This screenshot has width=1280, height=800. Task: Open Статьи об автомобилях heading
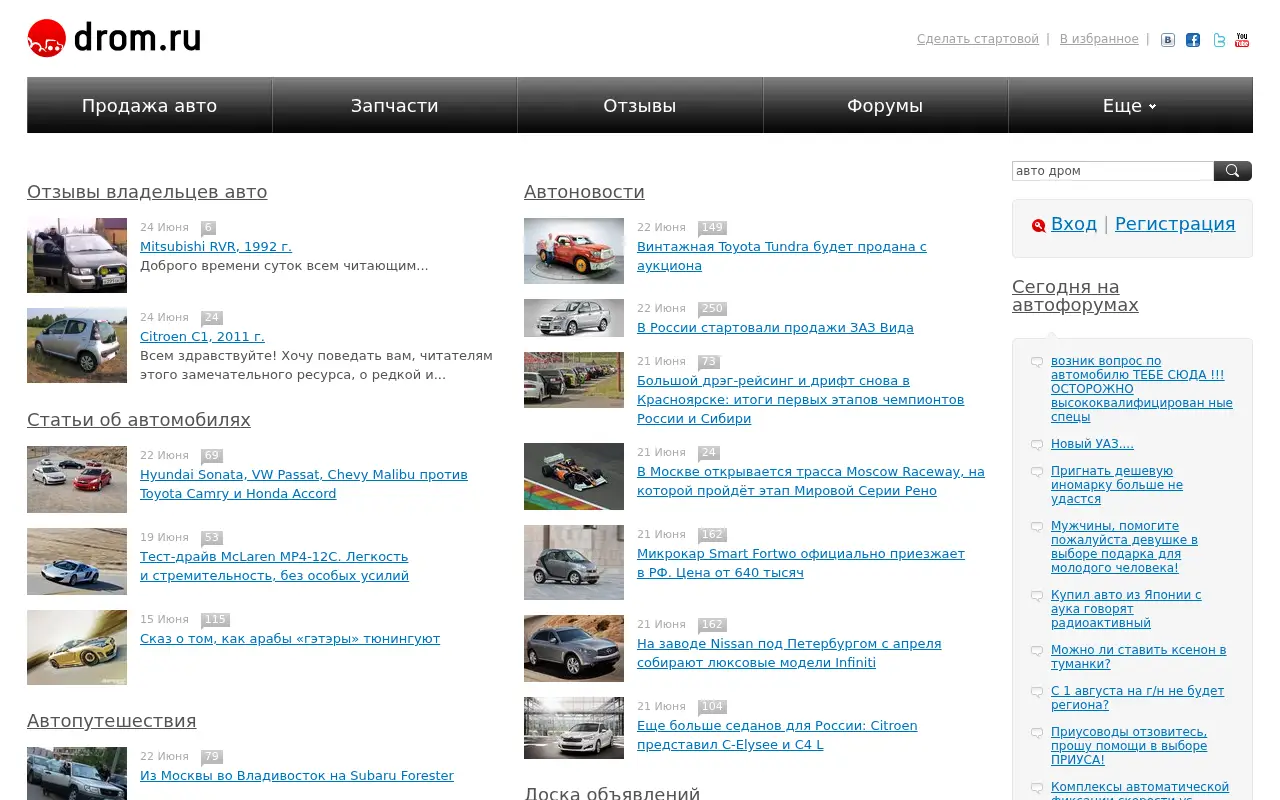click(x=139, y=420)
